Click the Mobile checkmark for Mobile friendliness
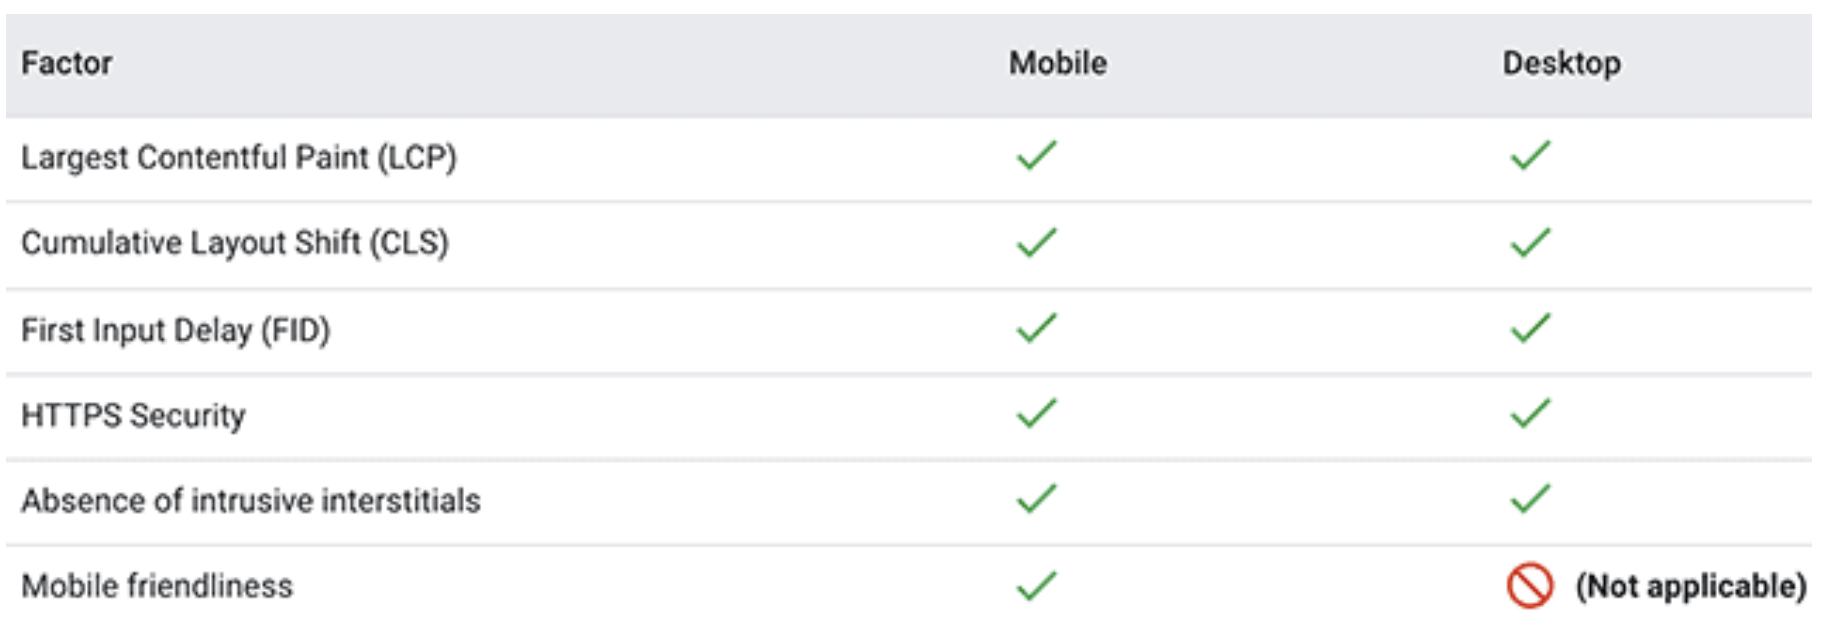 coord(1036,585)
